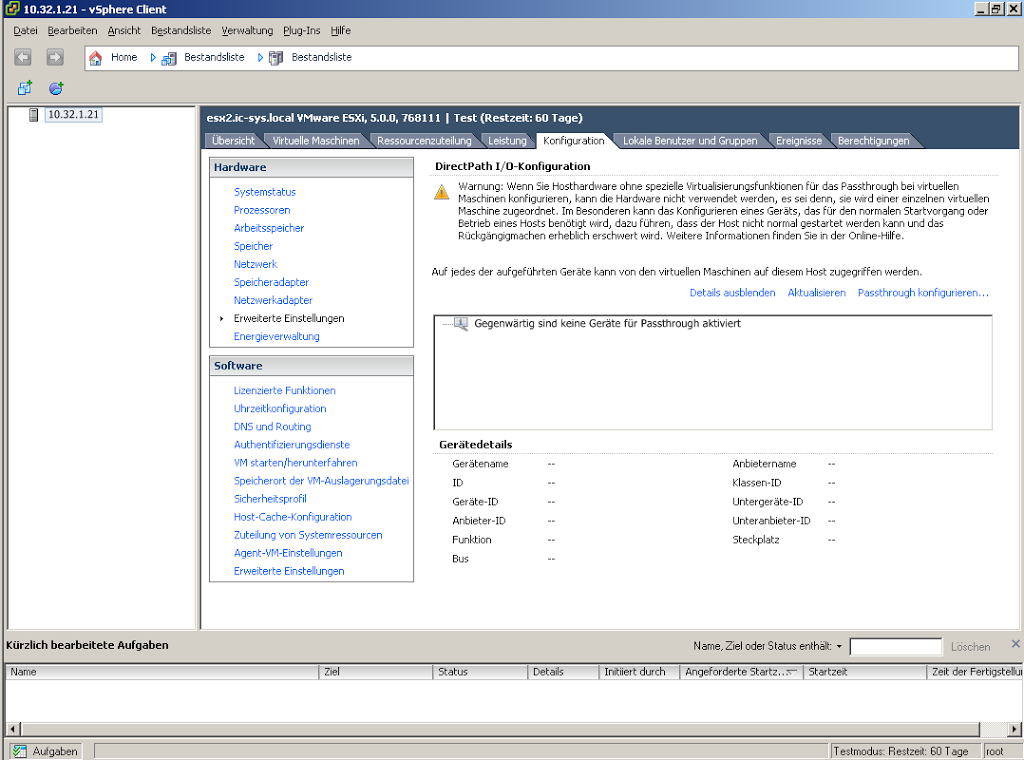Click the back navigation arrow
The width and height of the screenshot is (1024, 760).
23,57
